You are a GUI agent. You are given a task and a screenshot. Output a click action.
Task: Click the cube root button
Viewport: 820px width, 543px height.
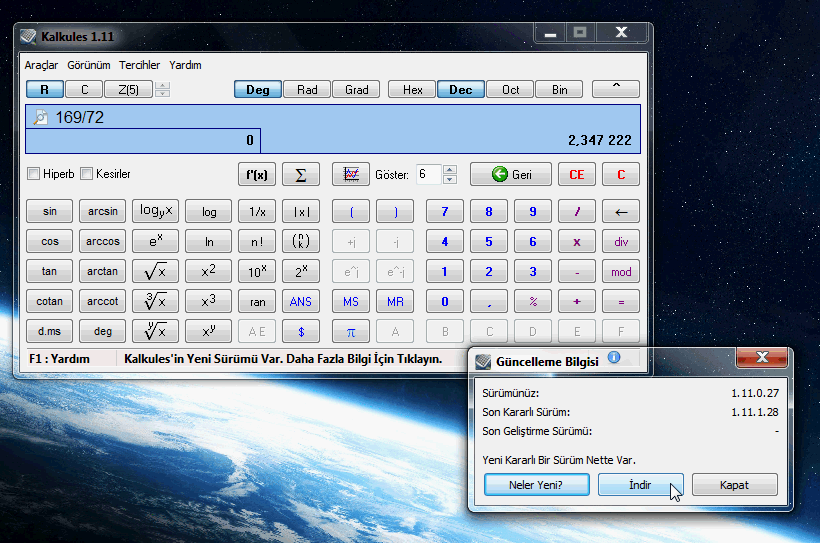(155, 301)
